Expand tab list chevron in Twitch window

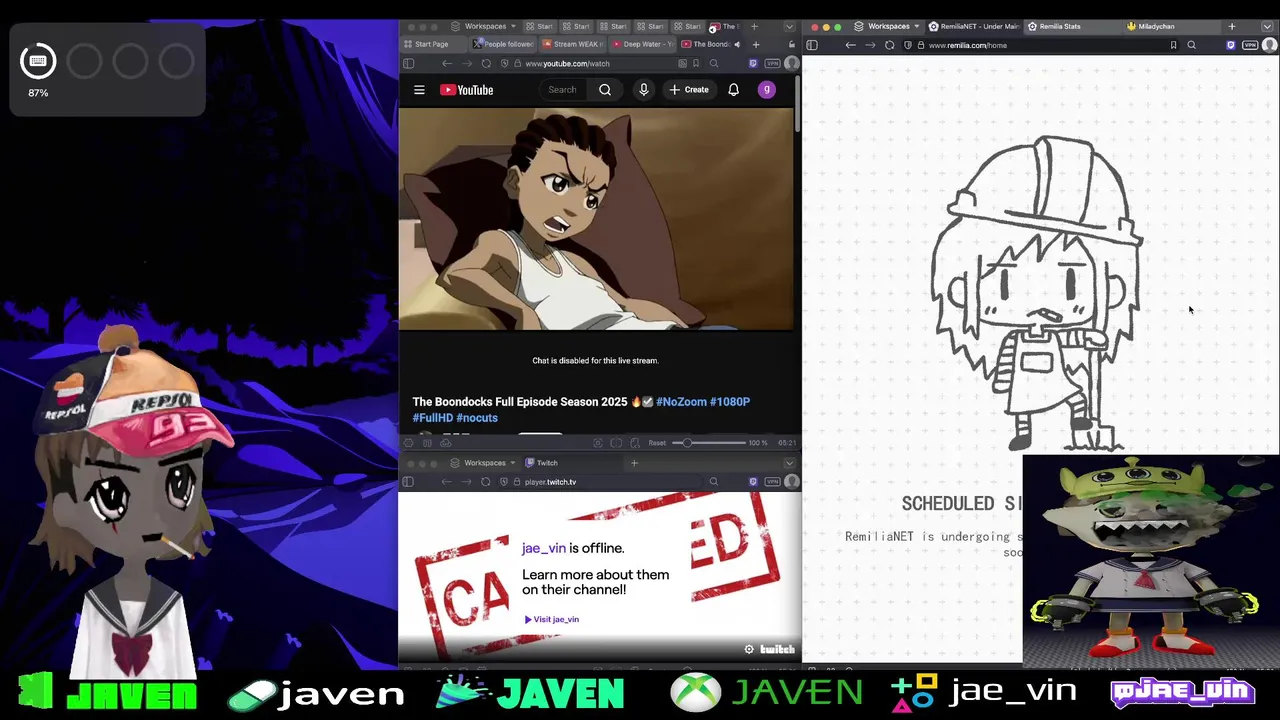tap(789, 463)
